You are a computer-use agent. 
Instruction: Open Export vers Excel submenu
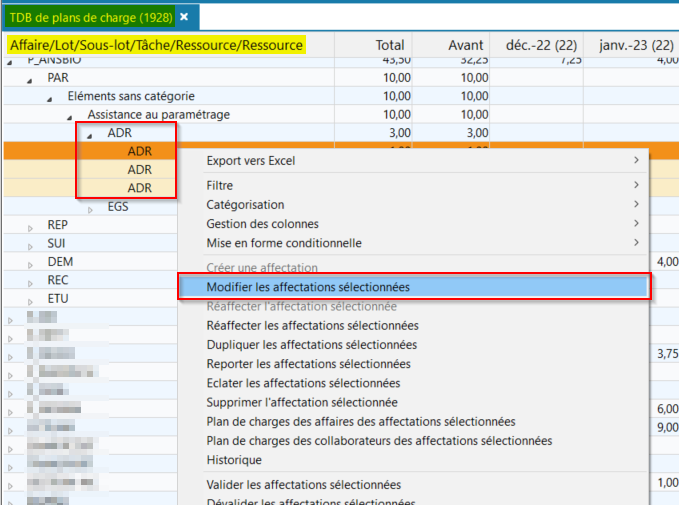(413, 161)
